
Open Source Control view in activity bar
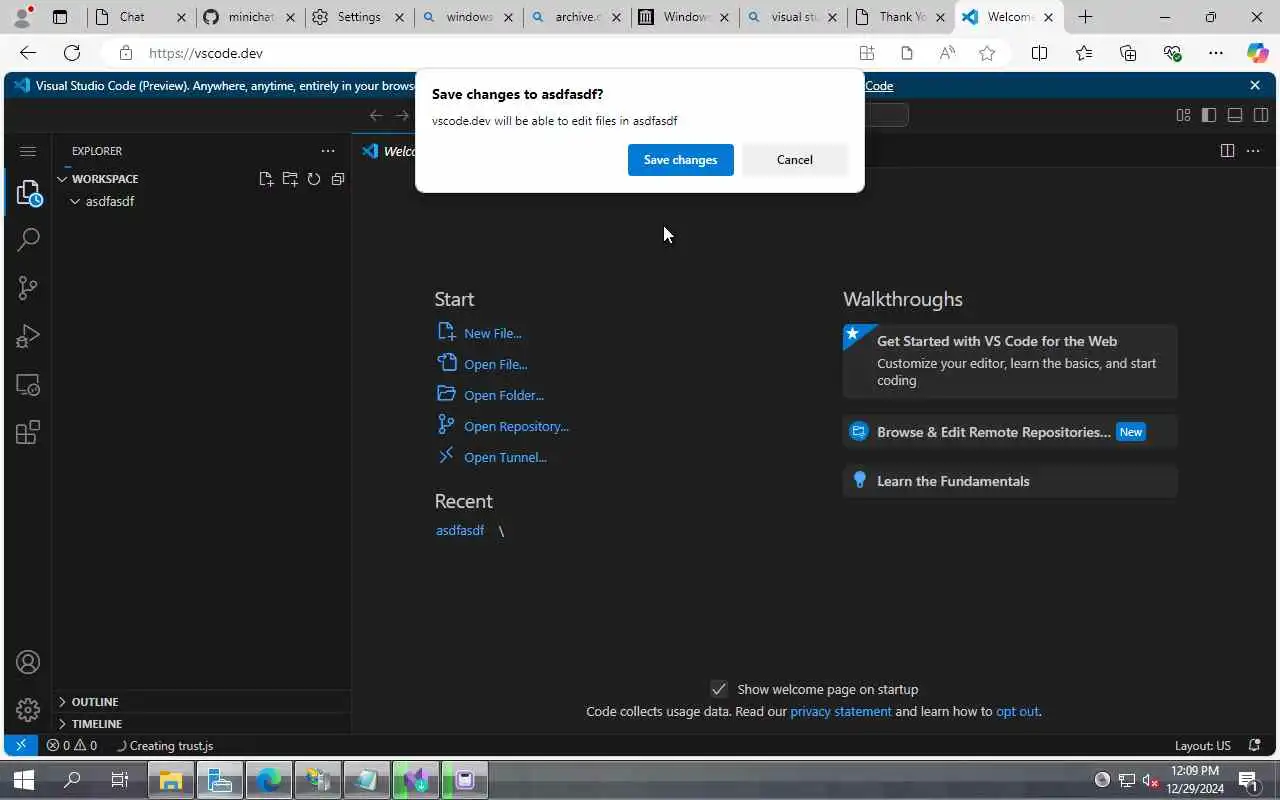pos(28,287)
